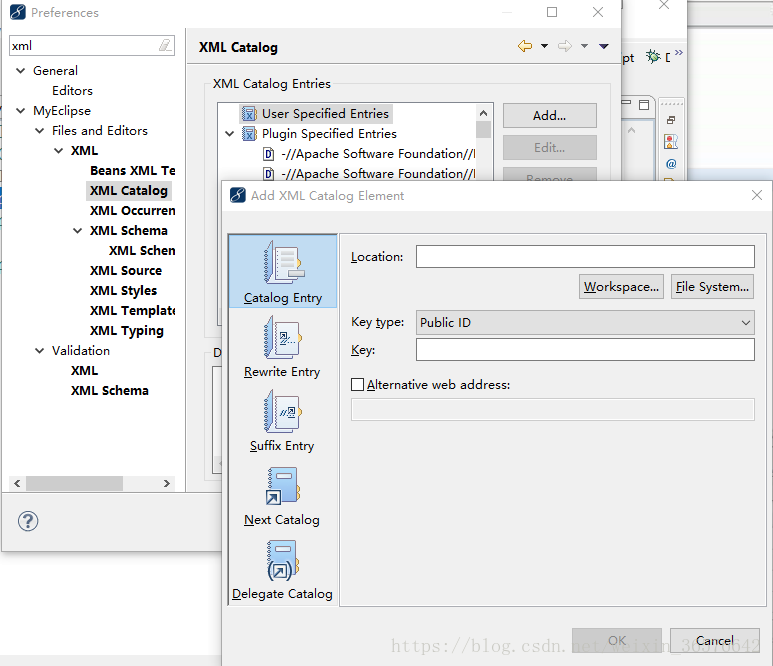
Task: Open the back history dropdown arrow
Action: 544,46
